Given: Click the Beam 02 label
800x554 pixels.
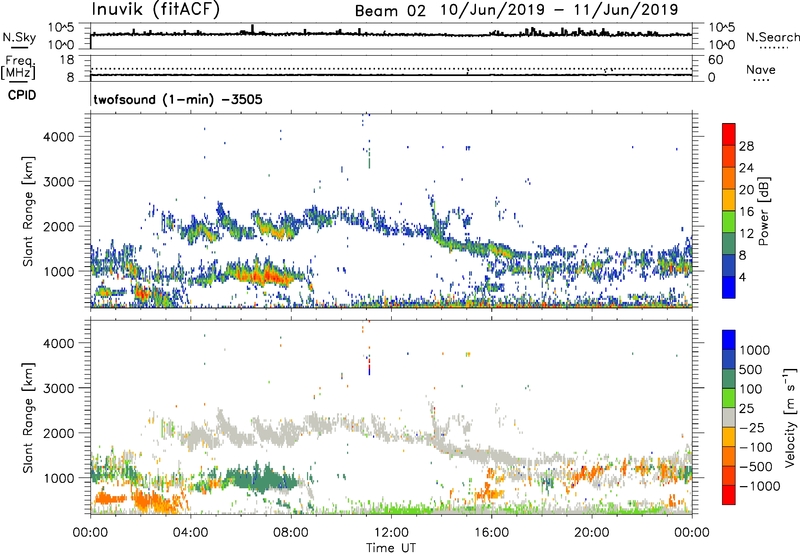Looking at the screenshot, I should [x=390, y=10].
